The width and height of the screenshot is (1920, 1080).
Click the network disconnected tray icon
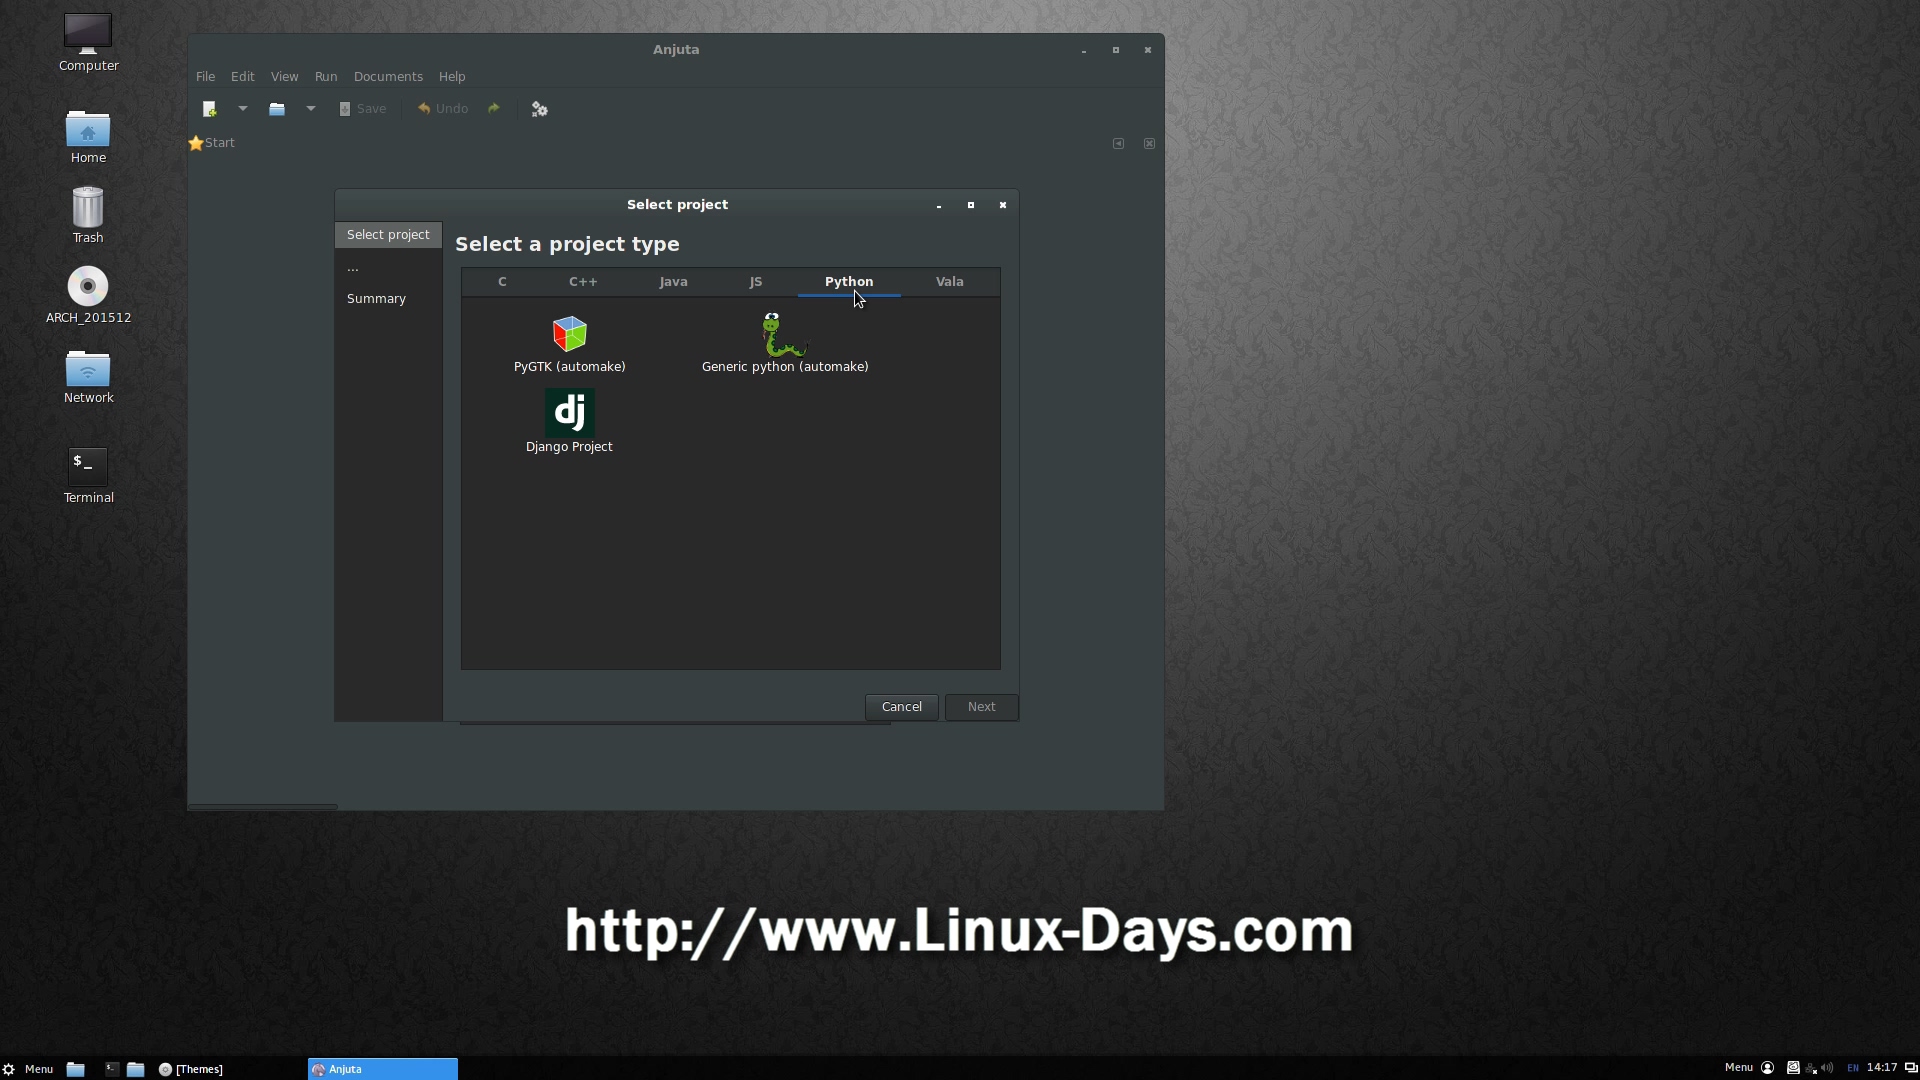click(1811, 1068)
